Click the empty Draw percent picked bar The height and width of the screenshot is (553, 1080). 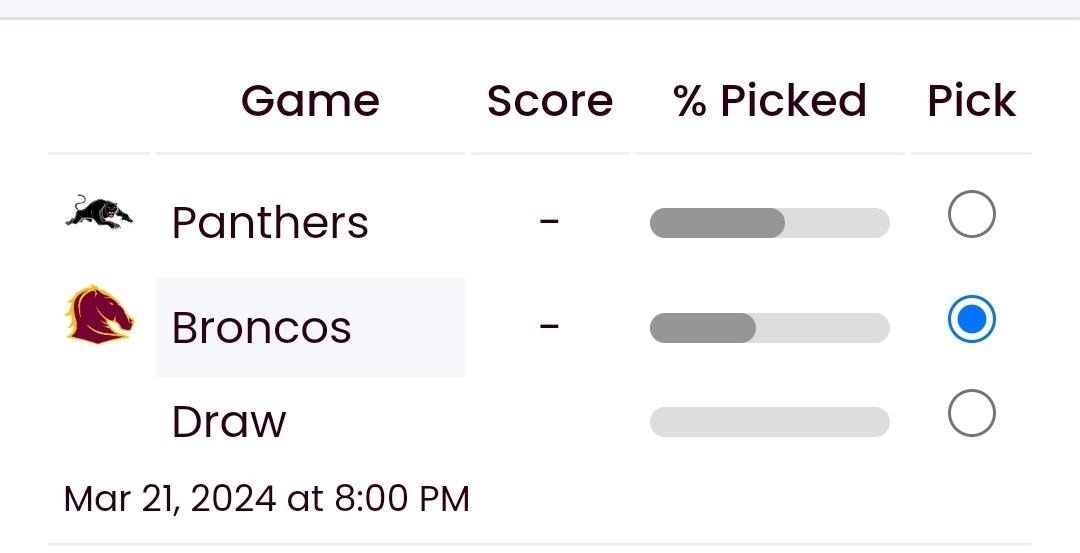tap(769, 421)
